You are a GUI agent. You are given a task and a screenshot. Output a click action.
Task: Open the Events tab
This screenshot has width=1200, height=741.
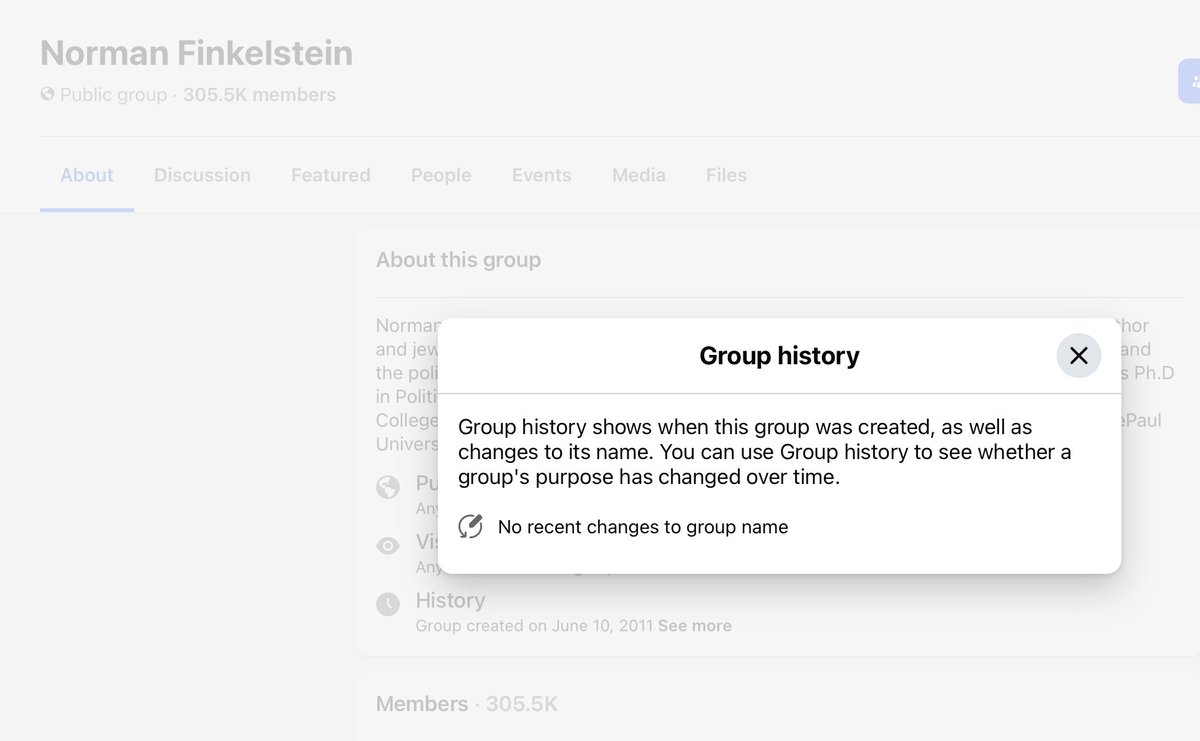pyautogui.click(x=542, y=175)
